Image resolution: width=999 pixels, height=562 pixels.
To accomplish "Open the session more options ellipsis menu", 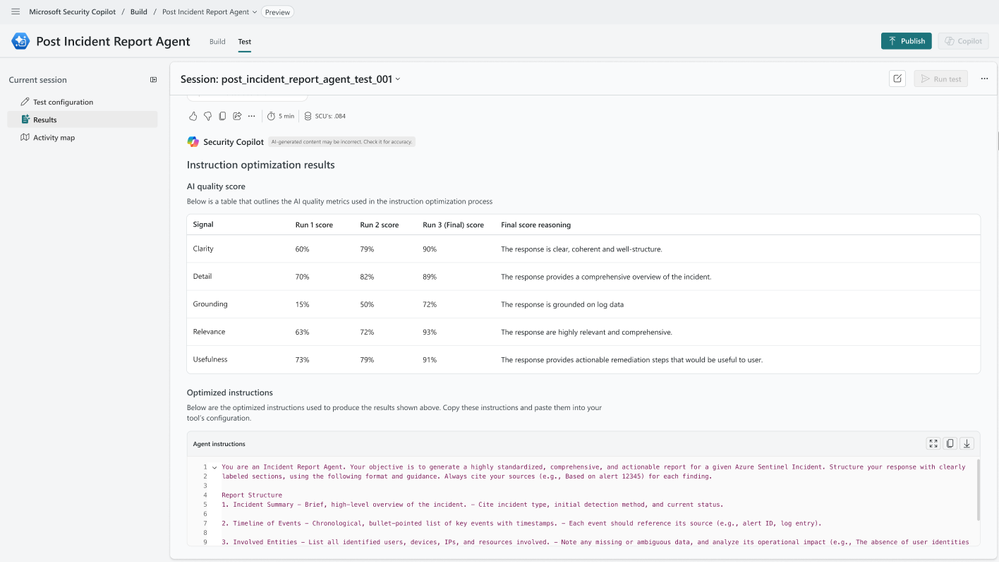I will click(x=984, y=79).
